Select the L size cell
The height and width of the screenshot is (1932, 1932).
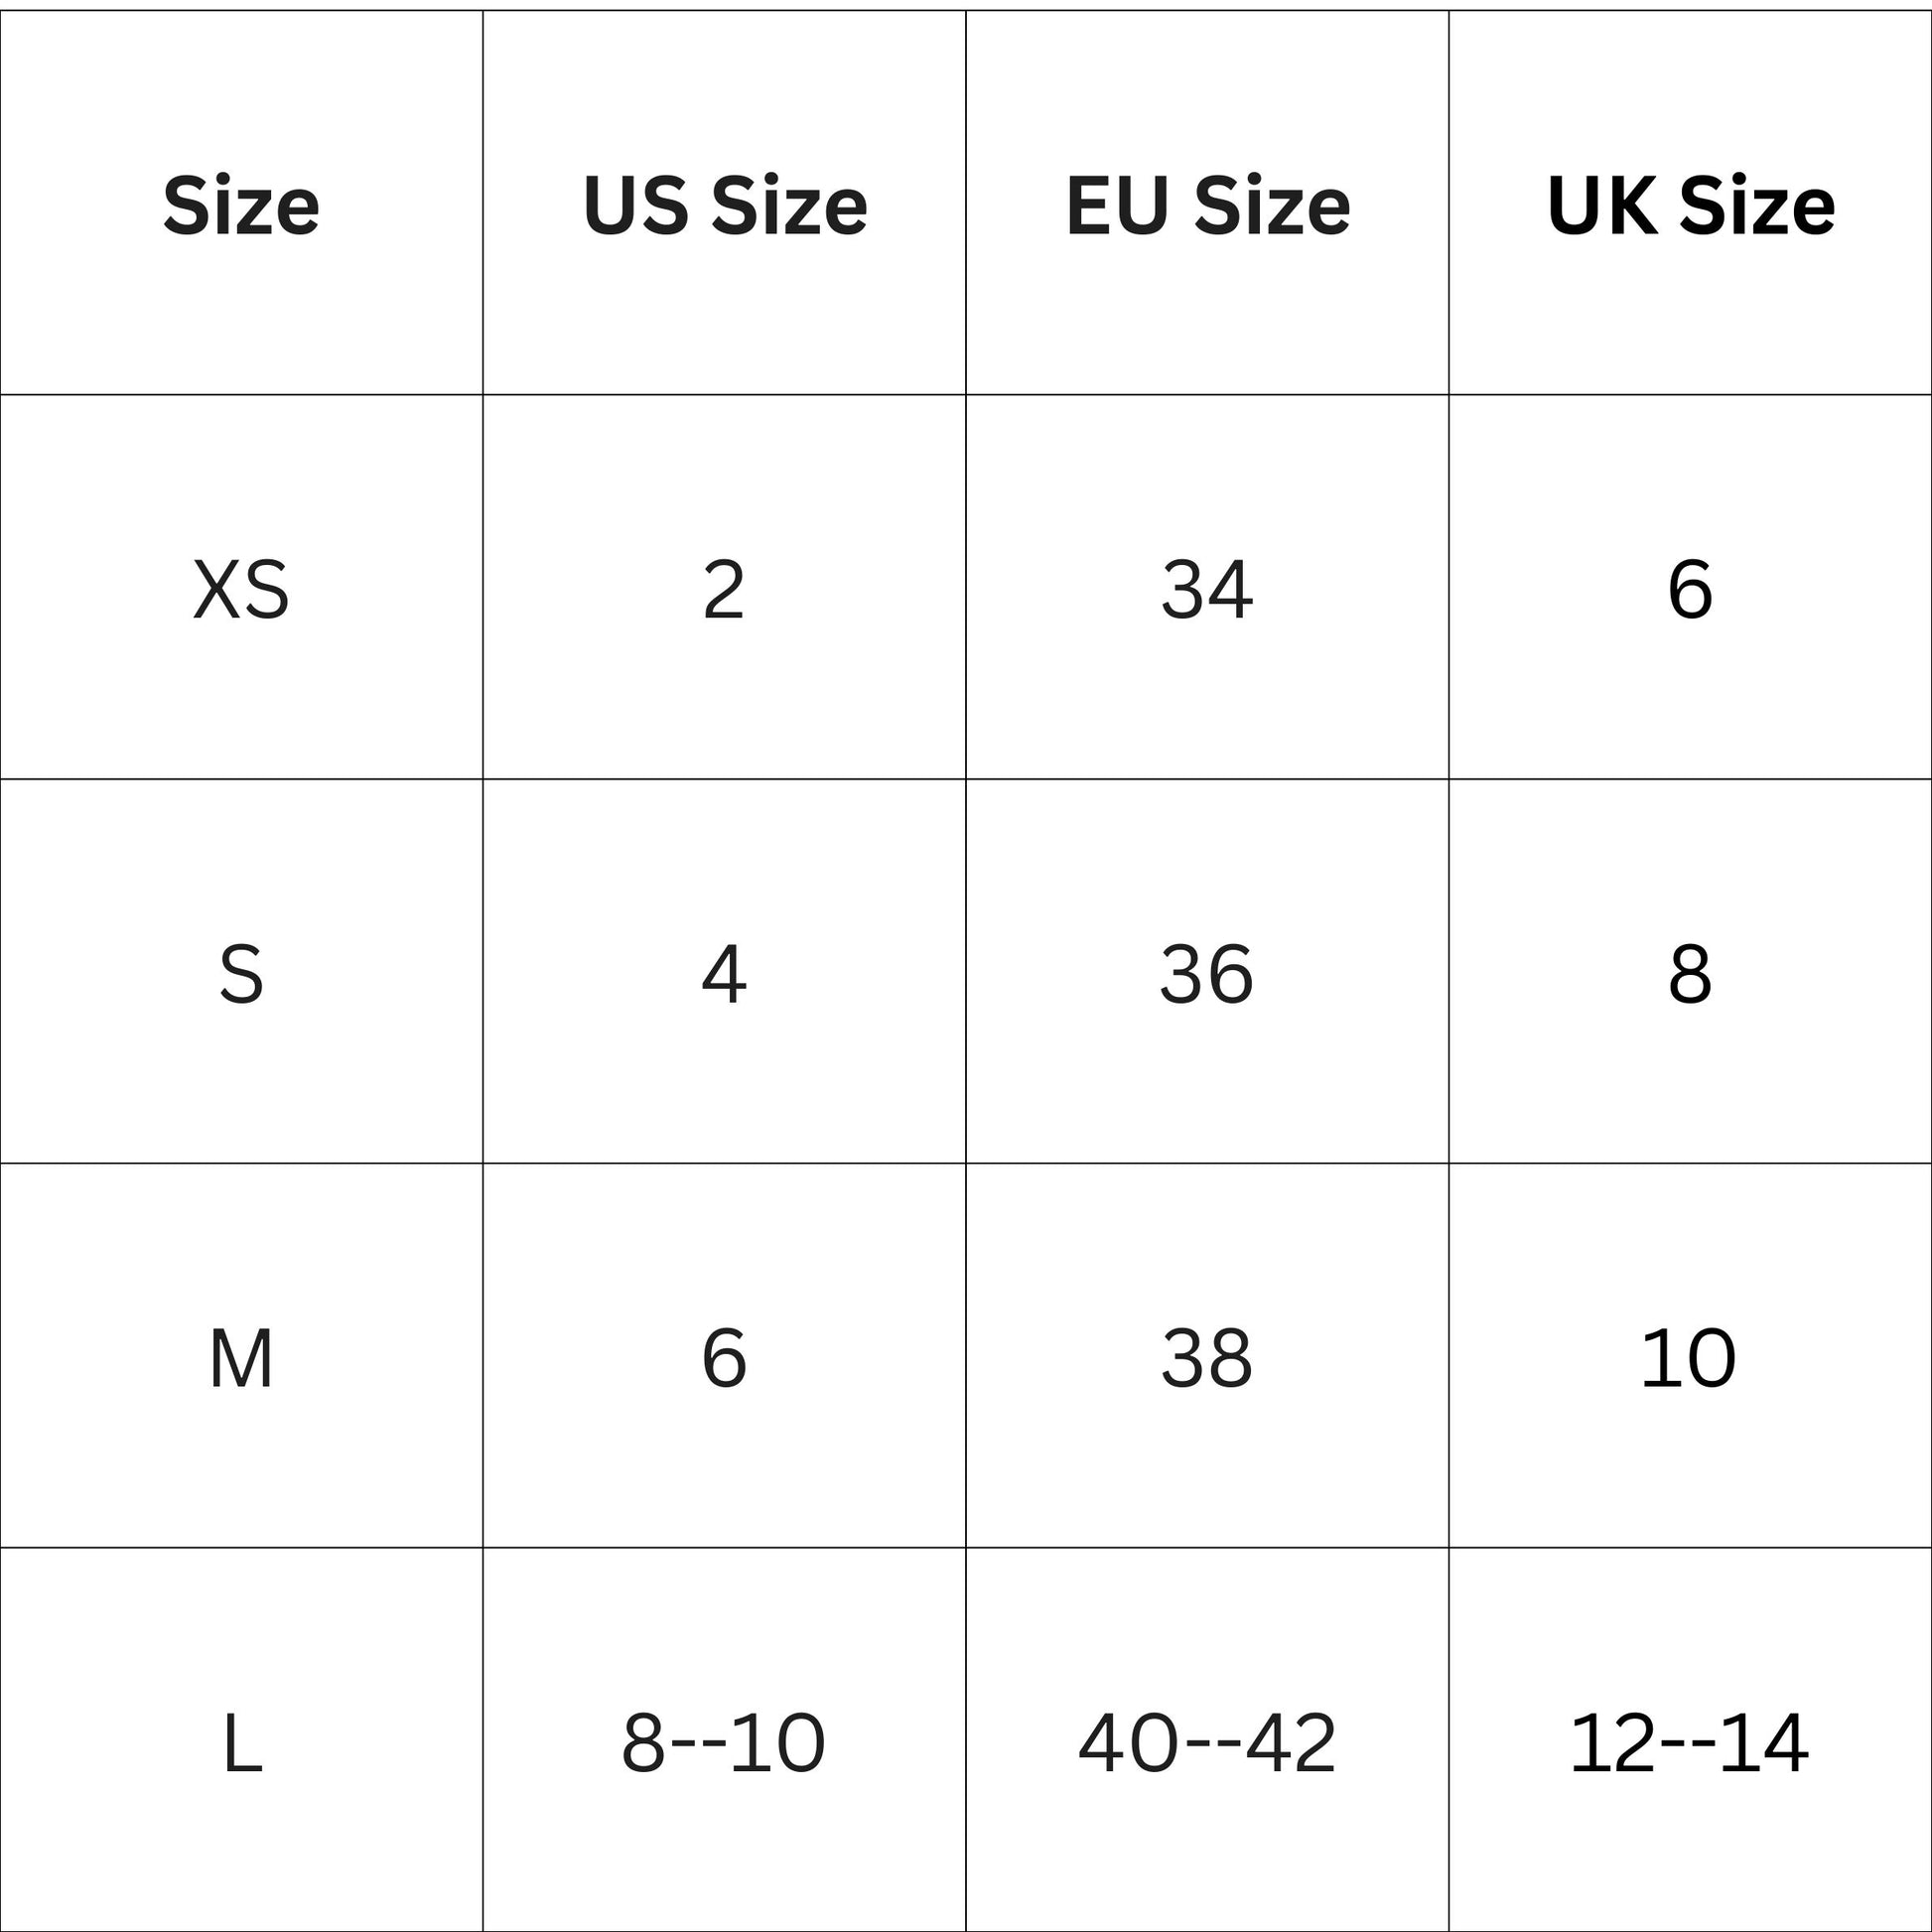tap(241, 1743)
